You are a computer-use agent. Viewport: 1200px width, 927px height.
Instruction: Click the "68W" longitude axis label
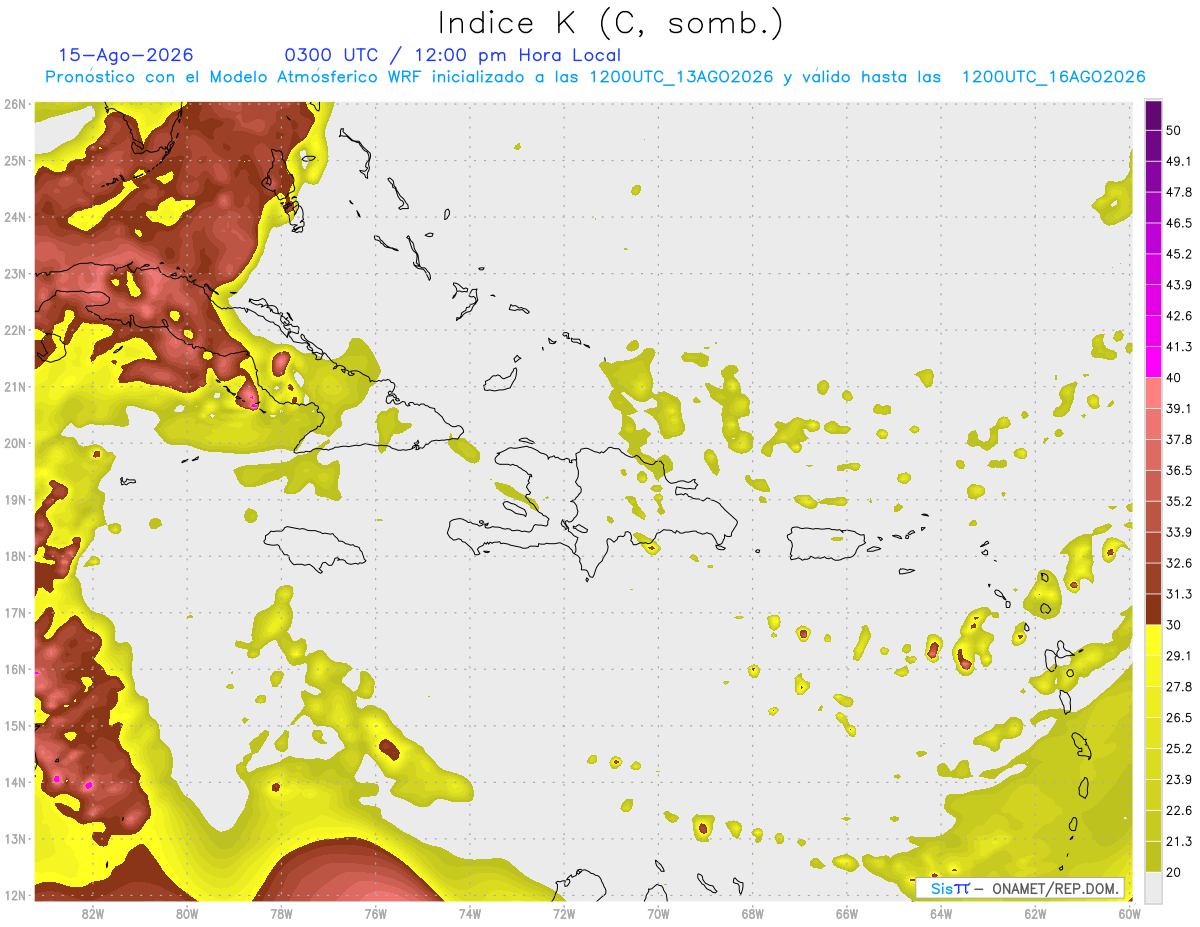point(752,913)
